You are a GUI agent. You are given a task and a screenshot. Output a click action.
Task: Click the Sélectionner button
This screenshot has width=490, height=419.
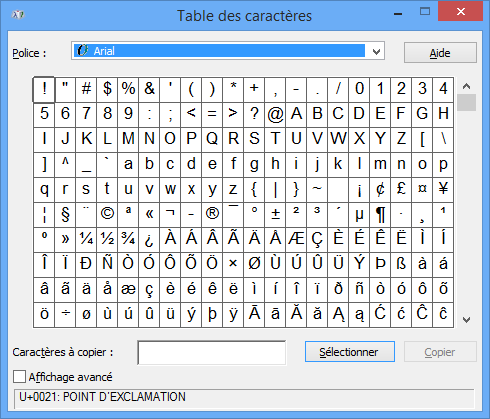(349, 352)
